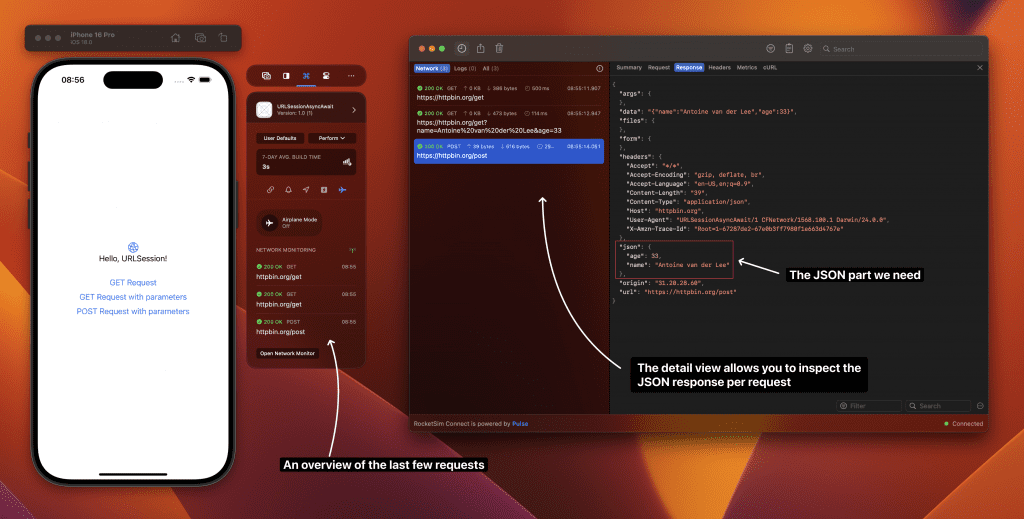
Task: Click the share icon in network monitor toolbar
Action: click(x=480, y=48)
